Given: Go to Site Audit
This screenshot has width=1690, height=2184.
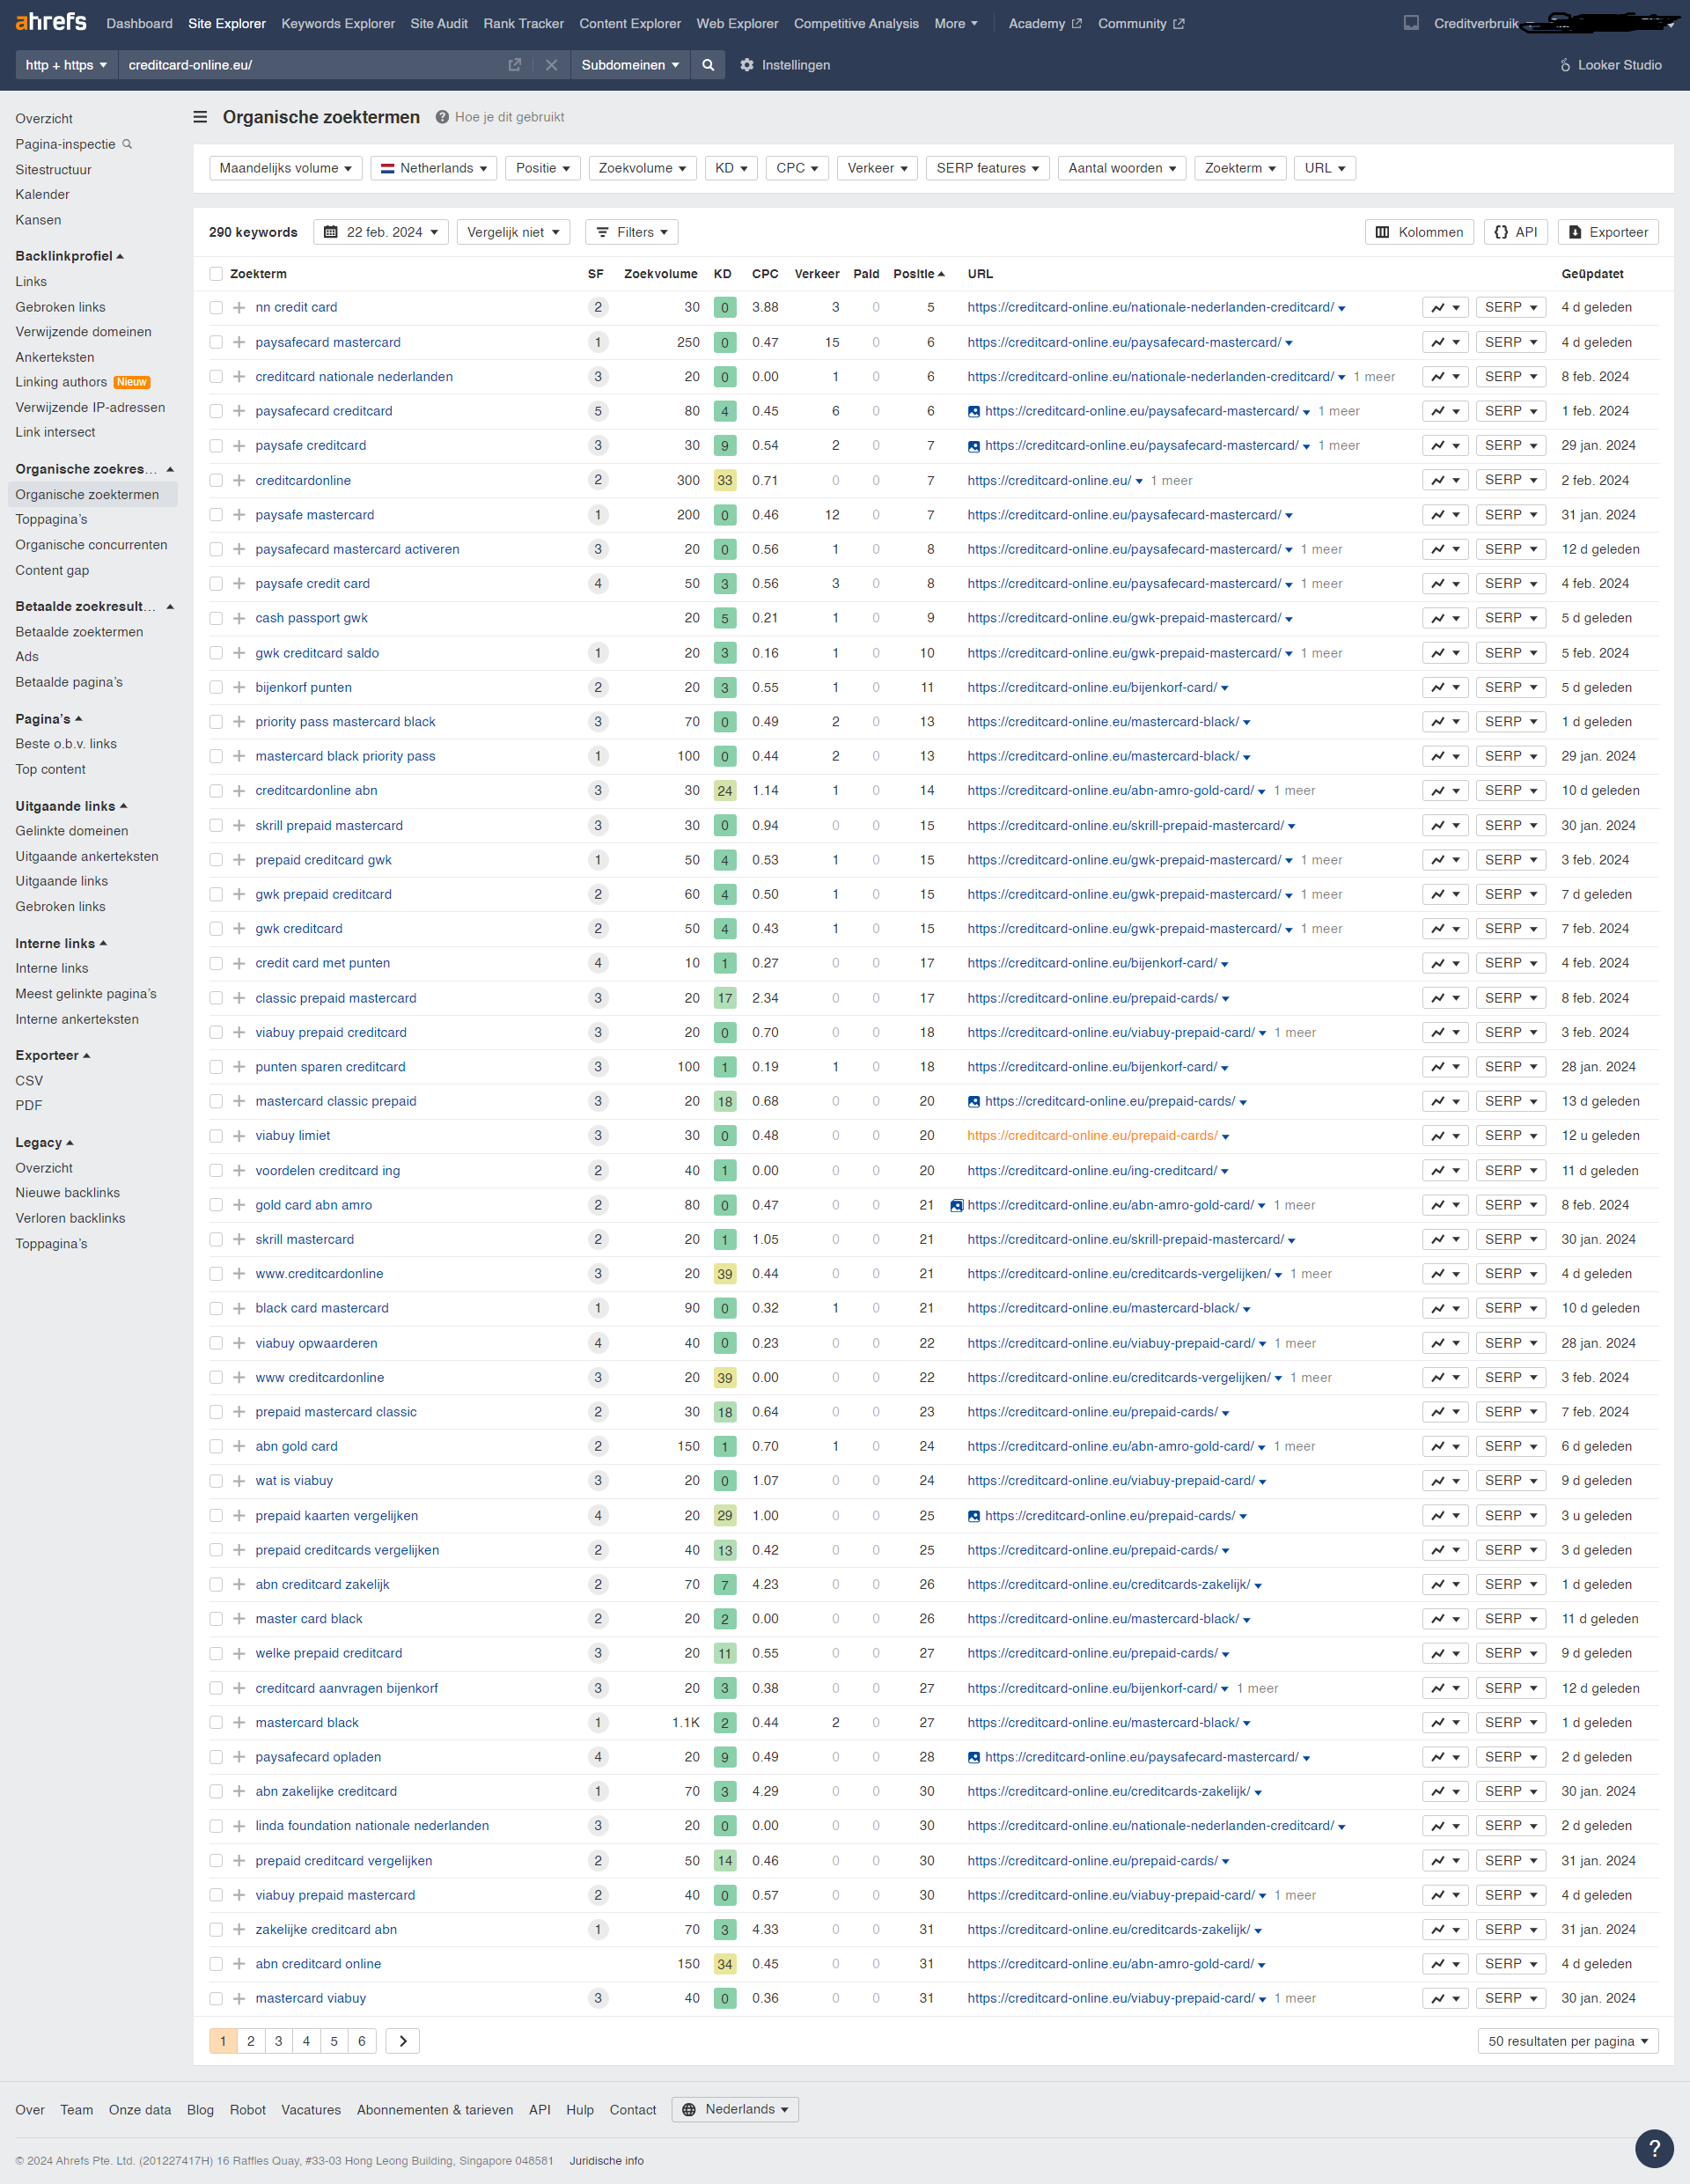Looking at the screenshot, I should click(x=439, y=23).
